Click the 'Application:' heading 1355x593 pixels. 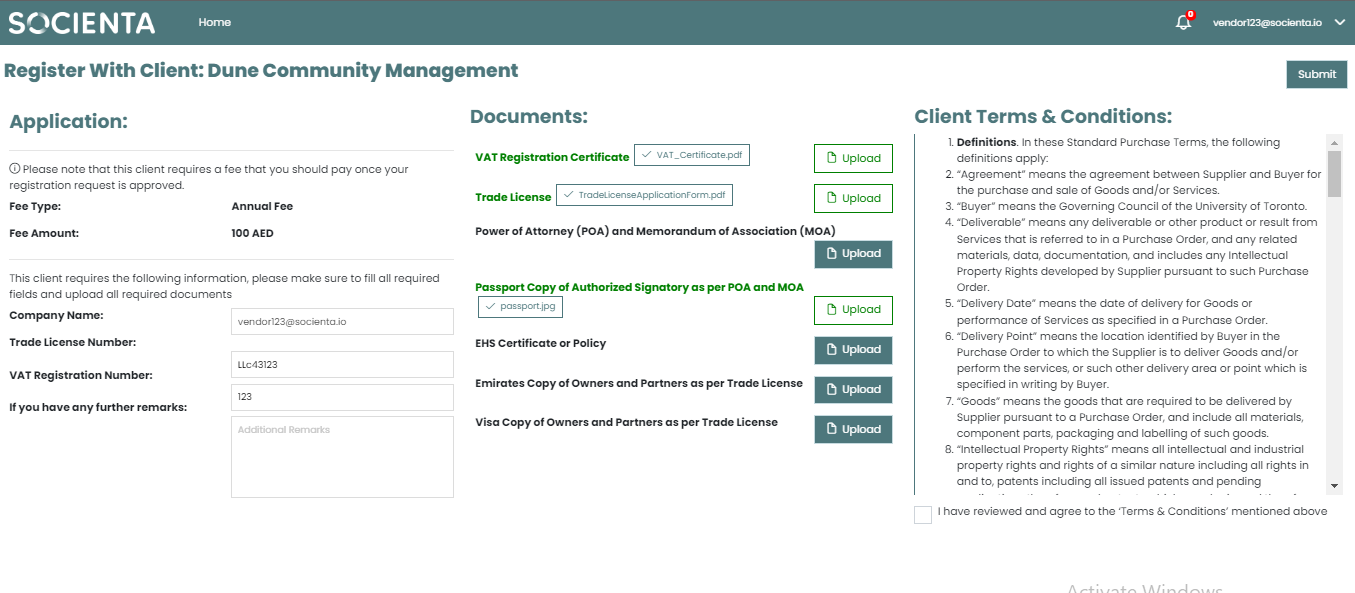tap(69, 122)
